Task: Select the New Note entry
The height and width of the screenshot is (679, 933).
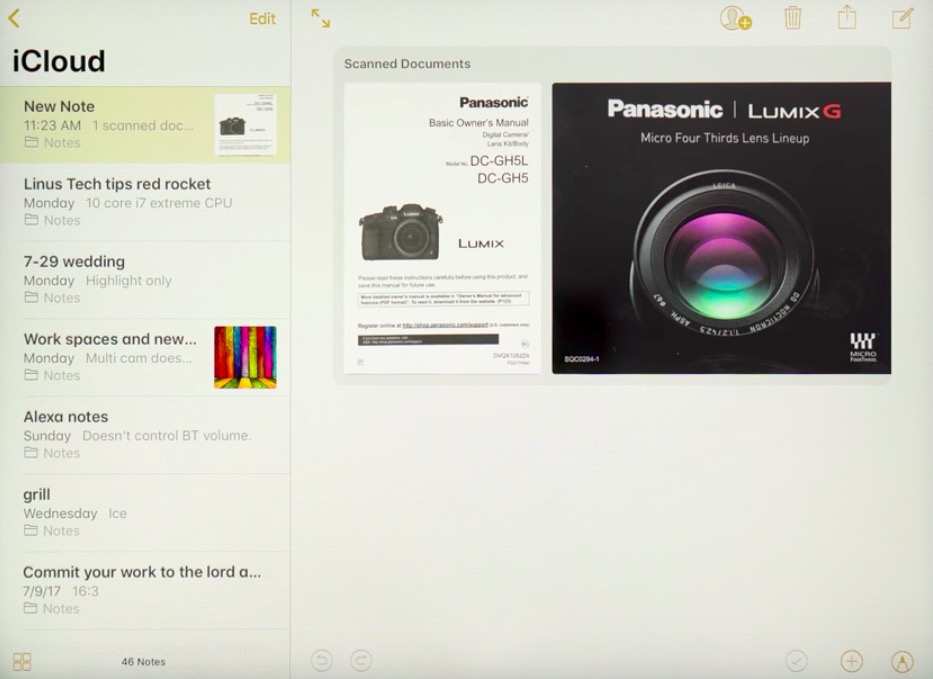Action: click(145, 125)
